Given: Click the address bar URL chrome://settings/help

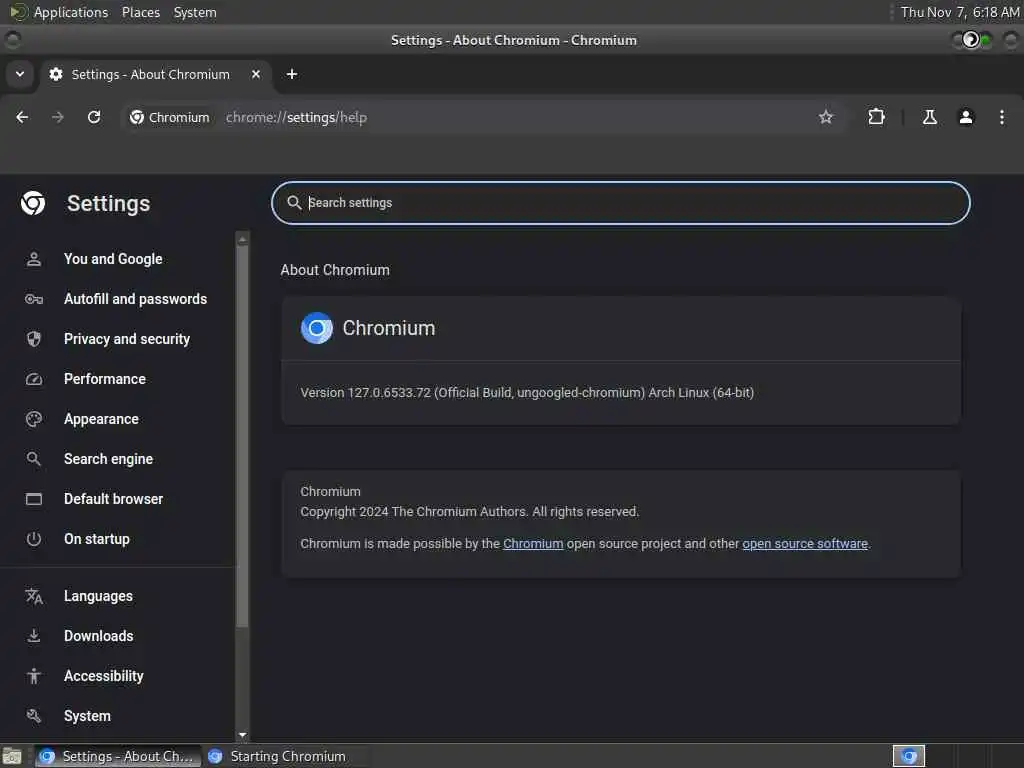Looking at the screenshot, I should coord(296,118).
